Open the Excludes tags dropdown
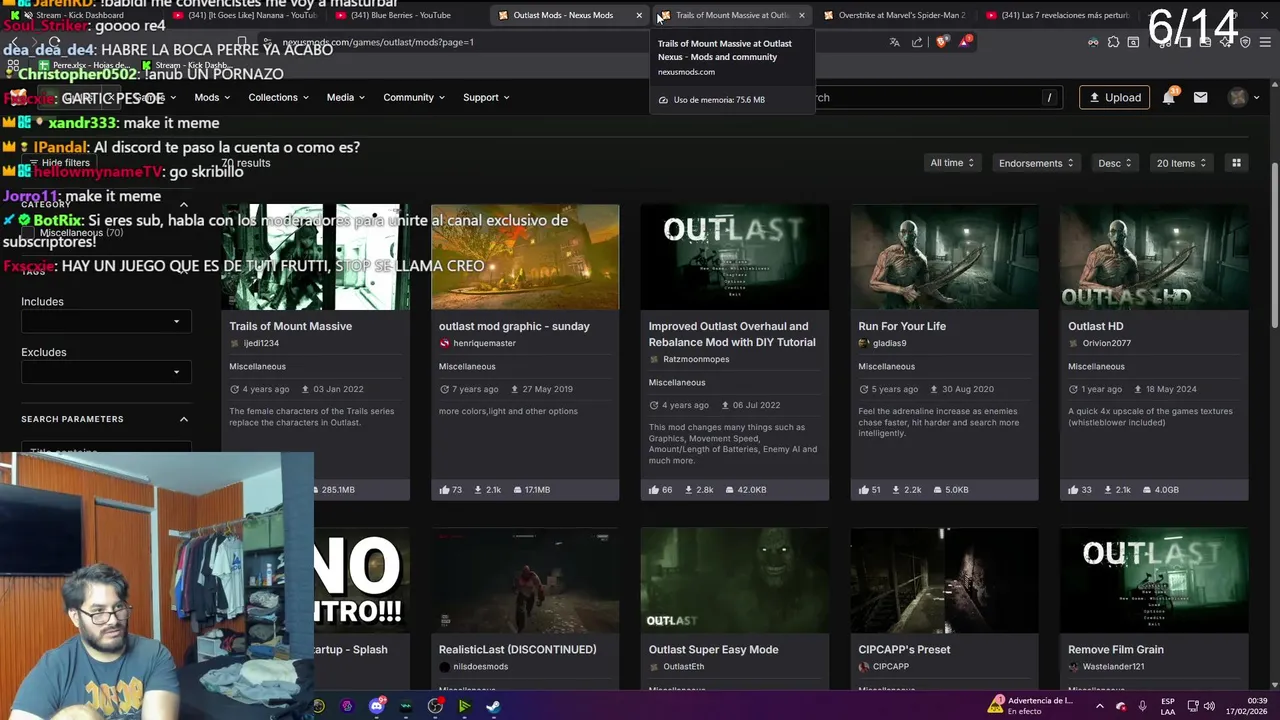The height and width of the screenshot is (720, 1280). (105, 372)
